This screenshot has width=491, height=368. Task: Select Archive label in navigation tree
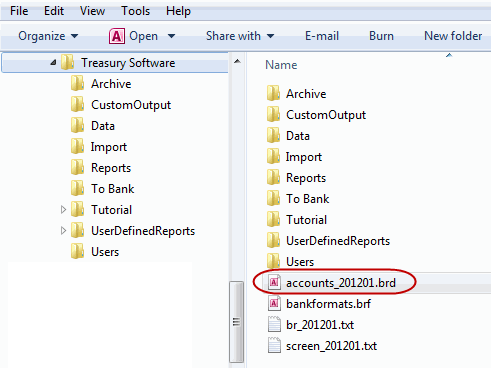pos(111,84)
